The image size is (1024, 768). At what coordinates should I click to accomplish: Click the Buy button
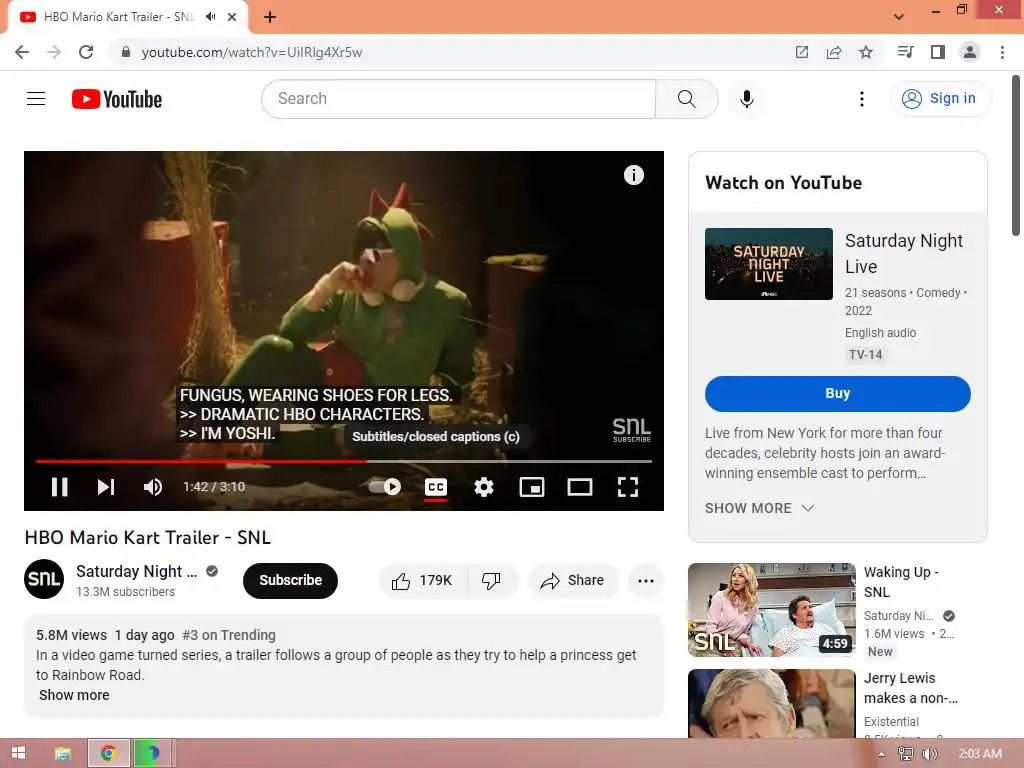(x=838, y=393)
